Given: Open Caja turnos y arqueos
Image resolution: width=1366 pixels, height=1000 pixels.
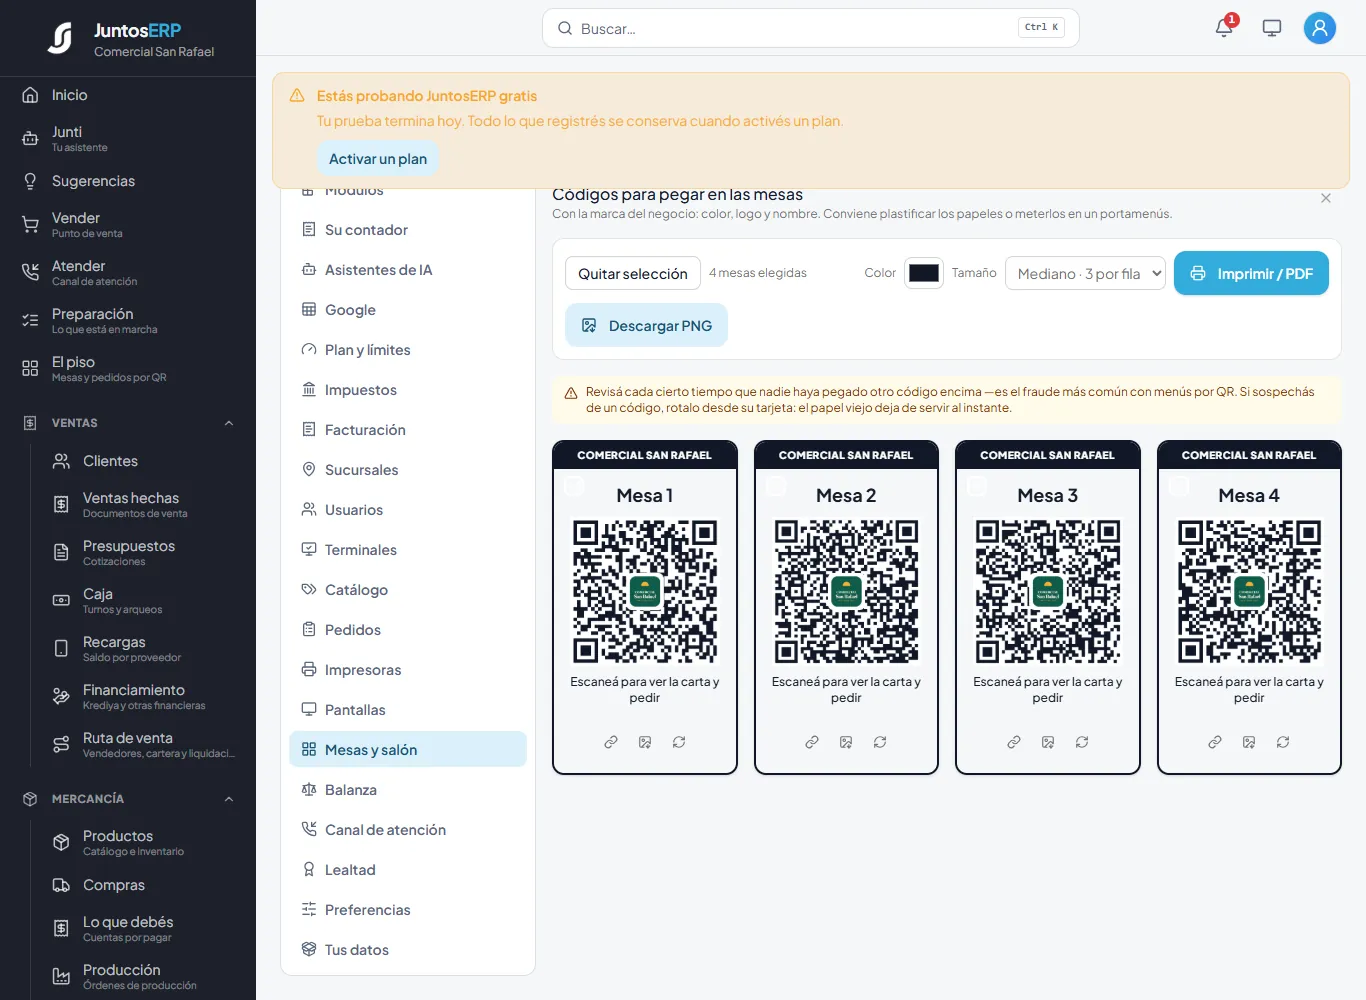Looking at the screenshot, I should (143, 600).
